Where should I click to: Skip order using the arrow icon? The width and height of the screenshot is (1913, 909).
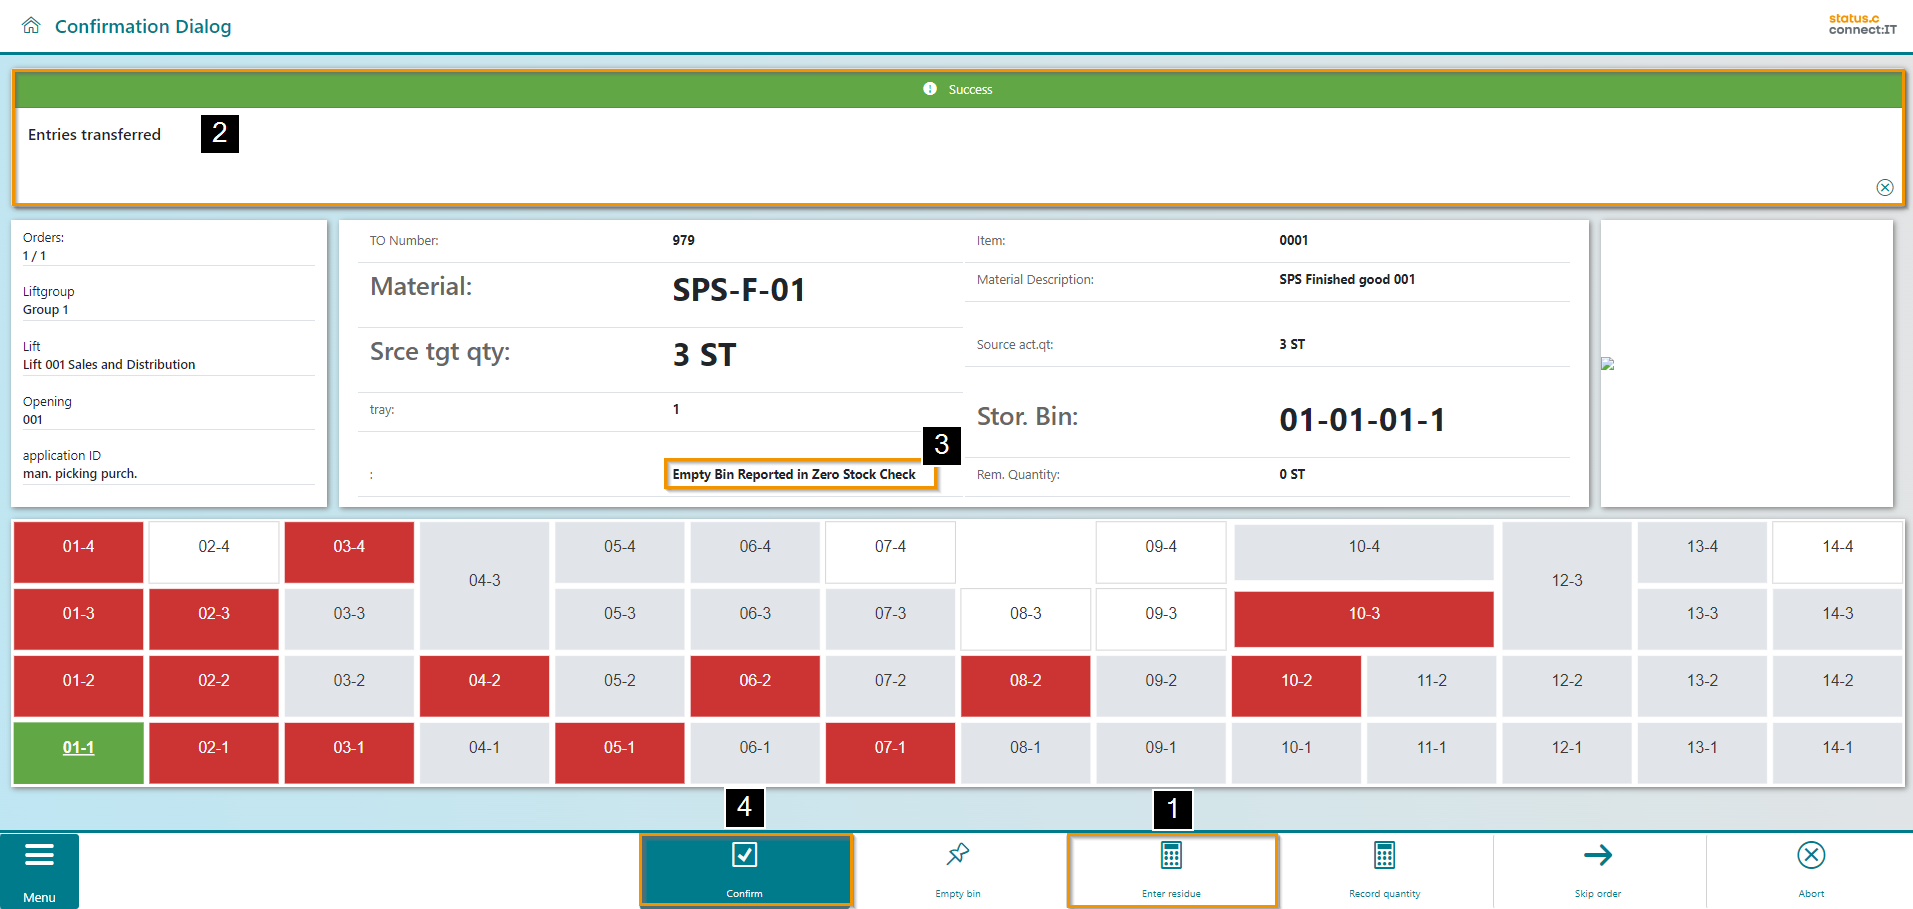[1597, 856]
